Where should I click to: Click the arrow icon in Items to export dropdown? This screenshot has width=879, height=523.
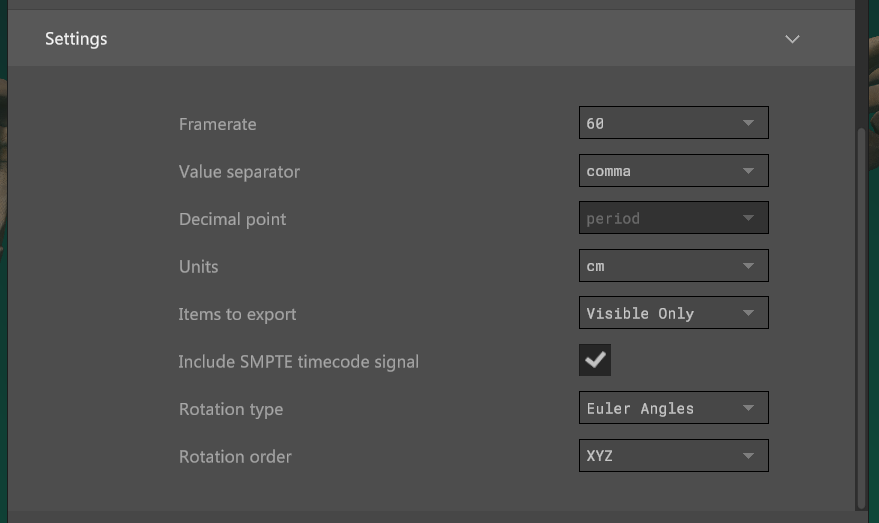748,313
